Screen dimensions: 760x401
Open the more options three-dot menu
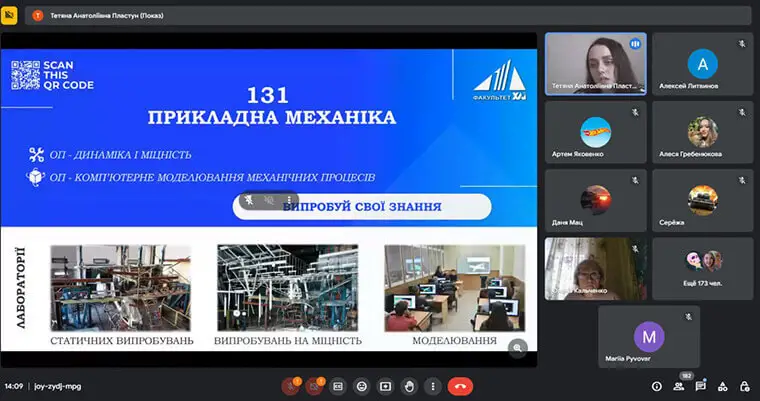pos(432,386)
